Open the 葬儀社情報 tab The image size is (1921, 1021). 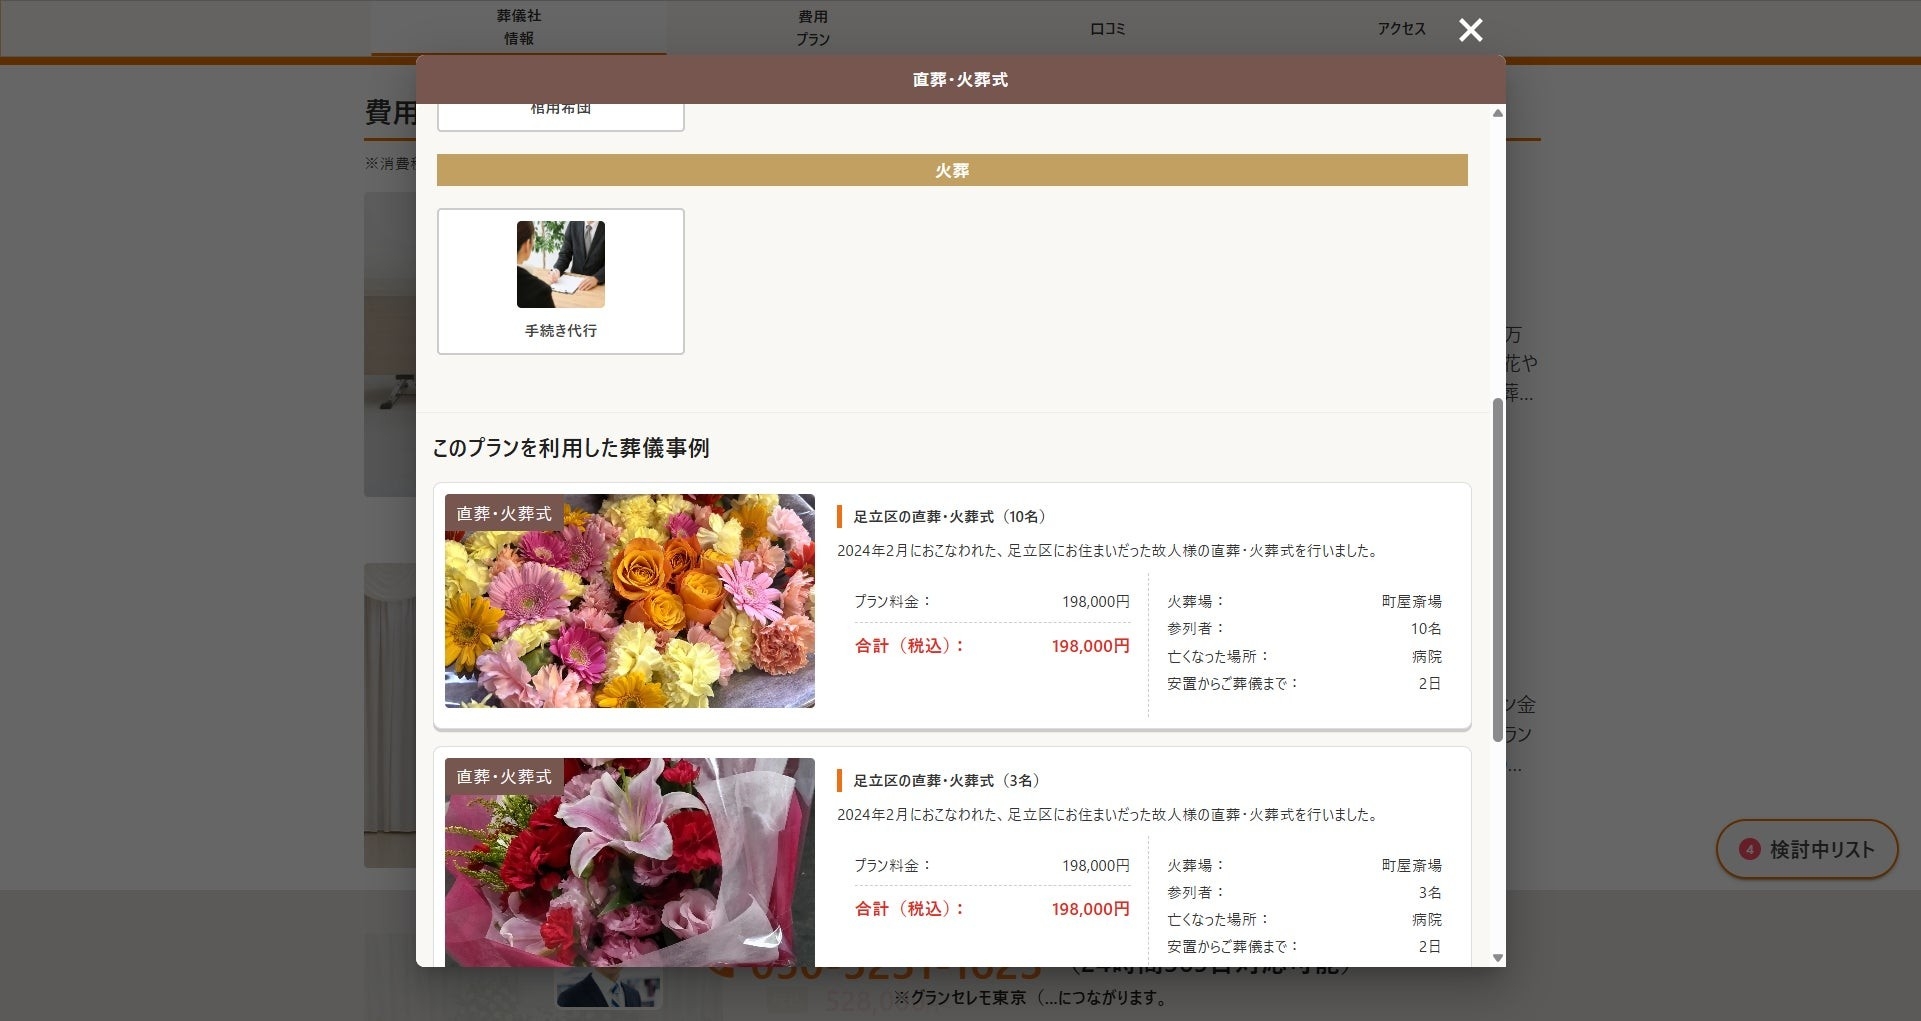pyautogui.click(x=519, y=27)
